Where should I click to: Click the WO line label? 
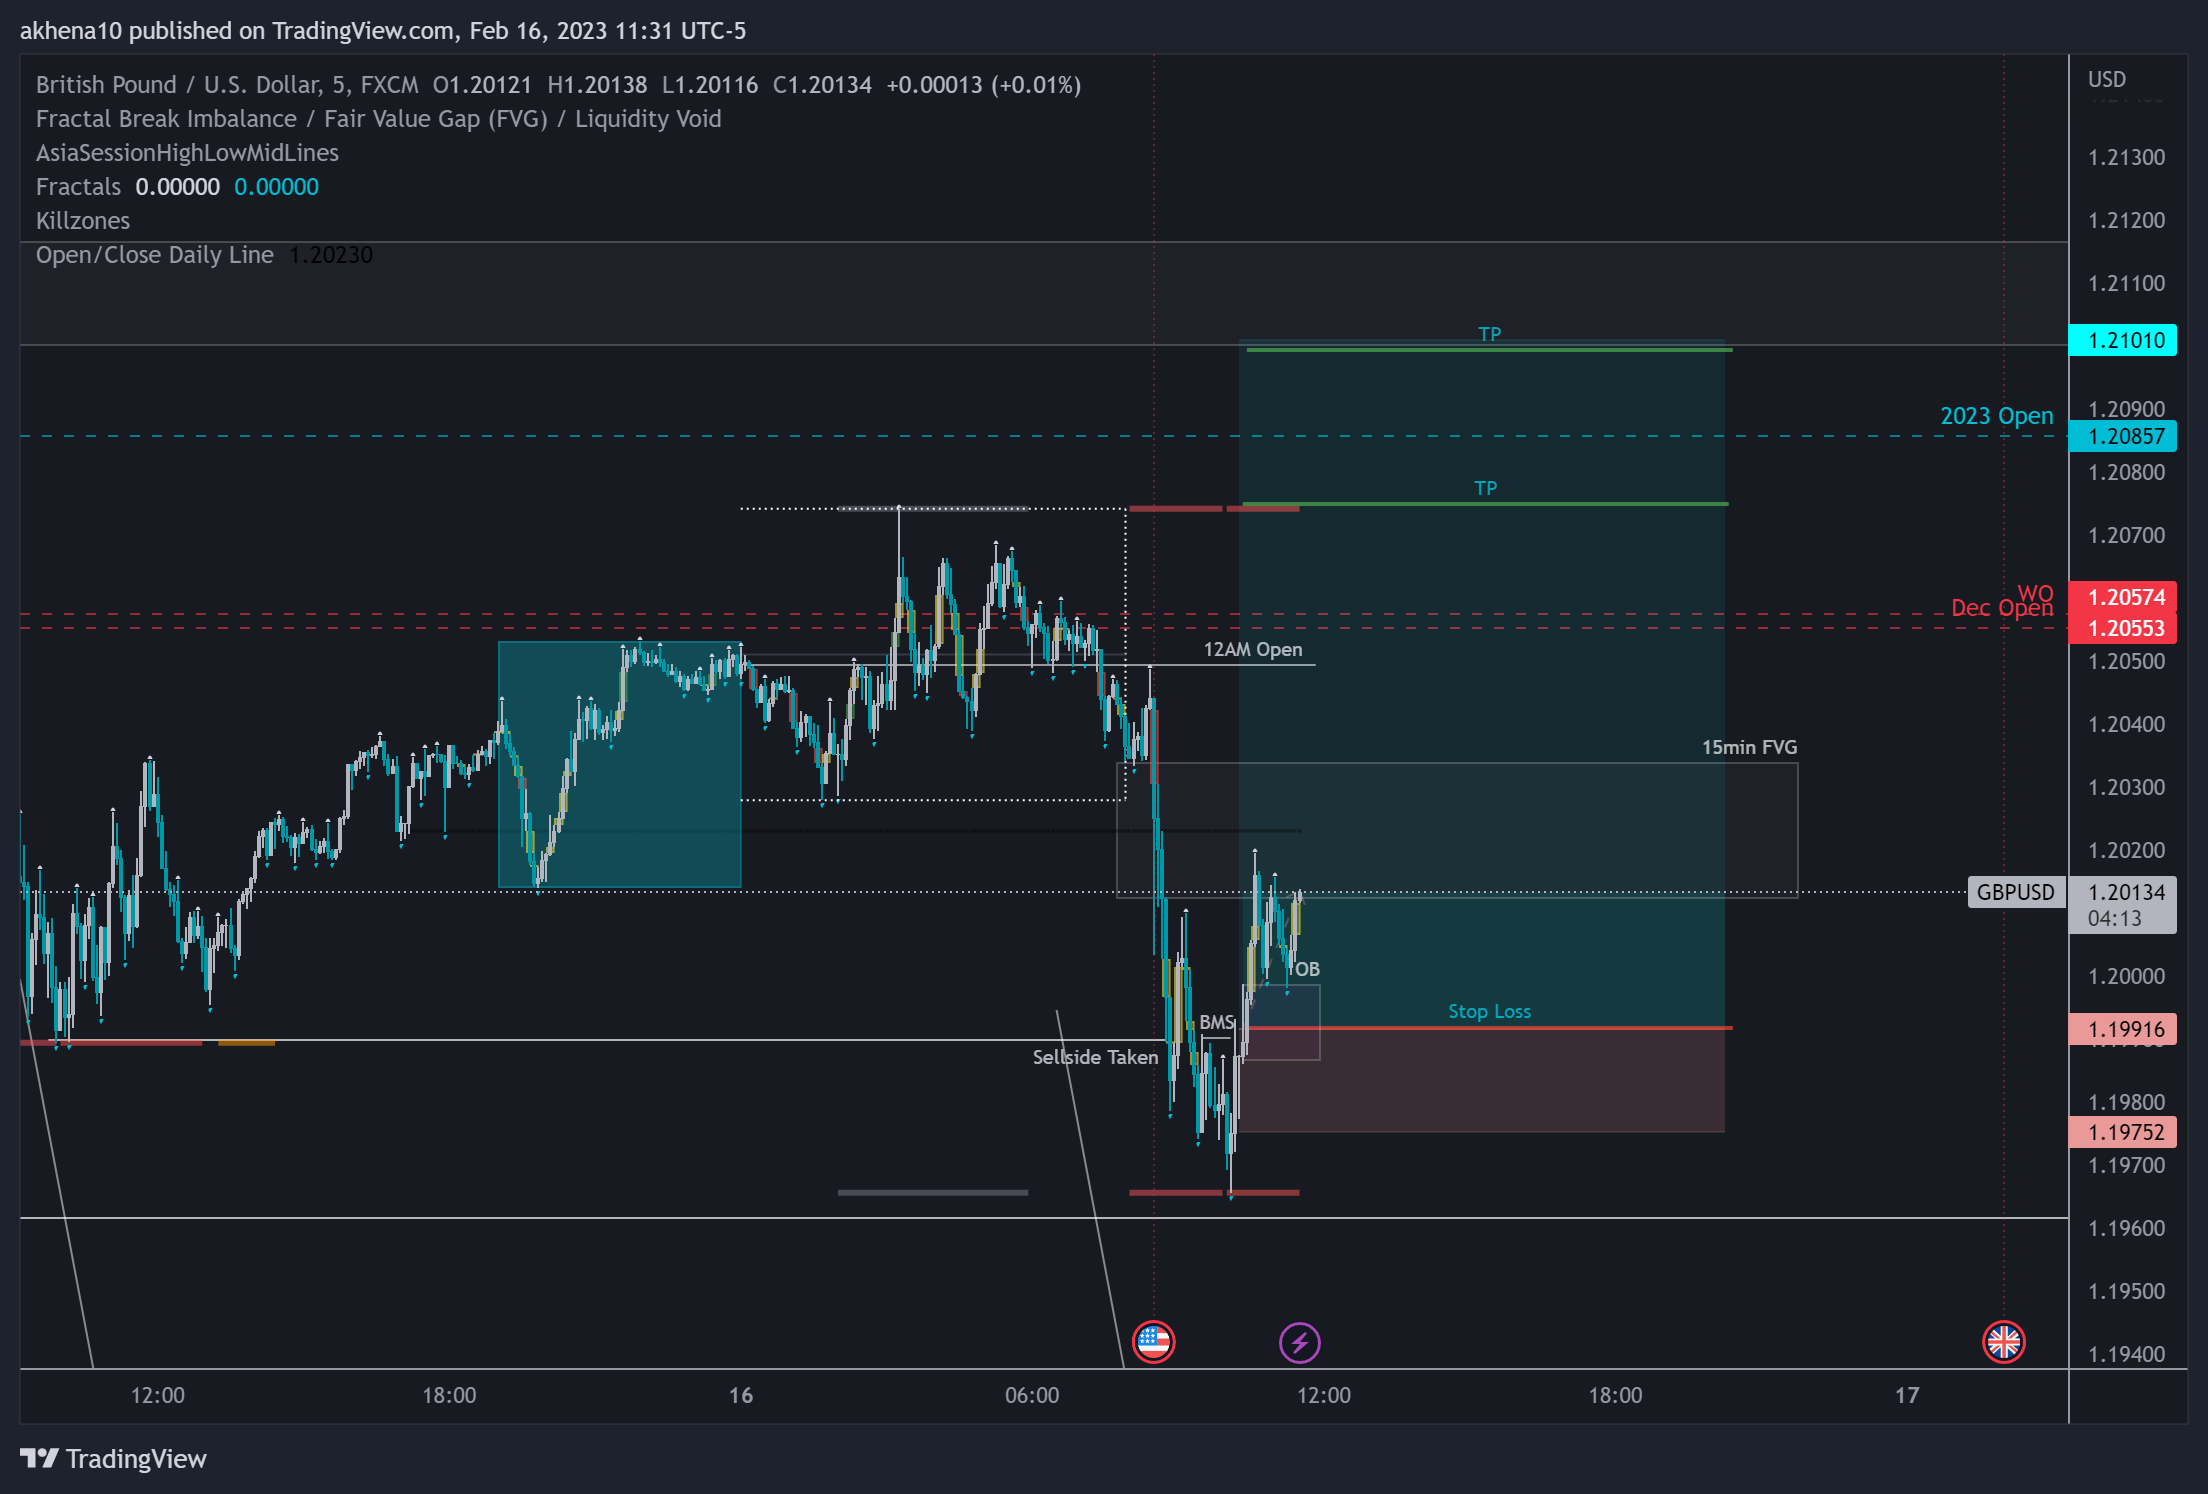point(2035,593)
